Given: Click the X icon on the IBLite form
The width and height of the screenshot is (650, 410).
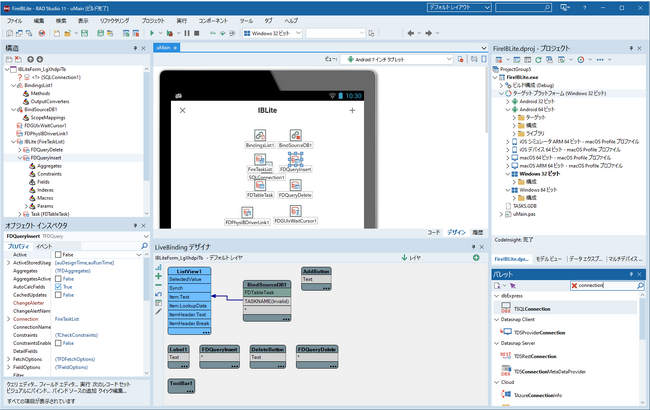Looking at the screenshot, I should [182, 109].
